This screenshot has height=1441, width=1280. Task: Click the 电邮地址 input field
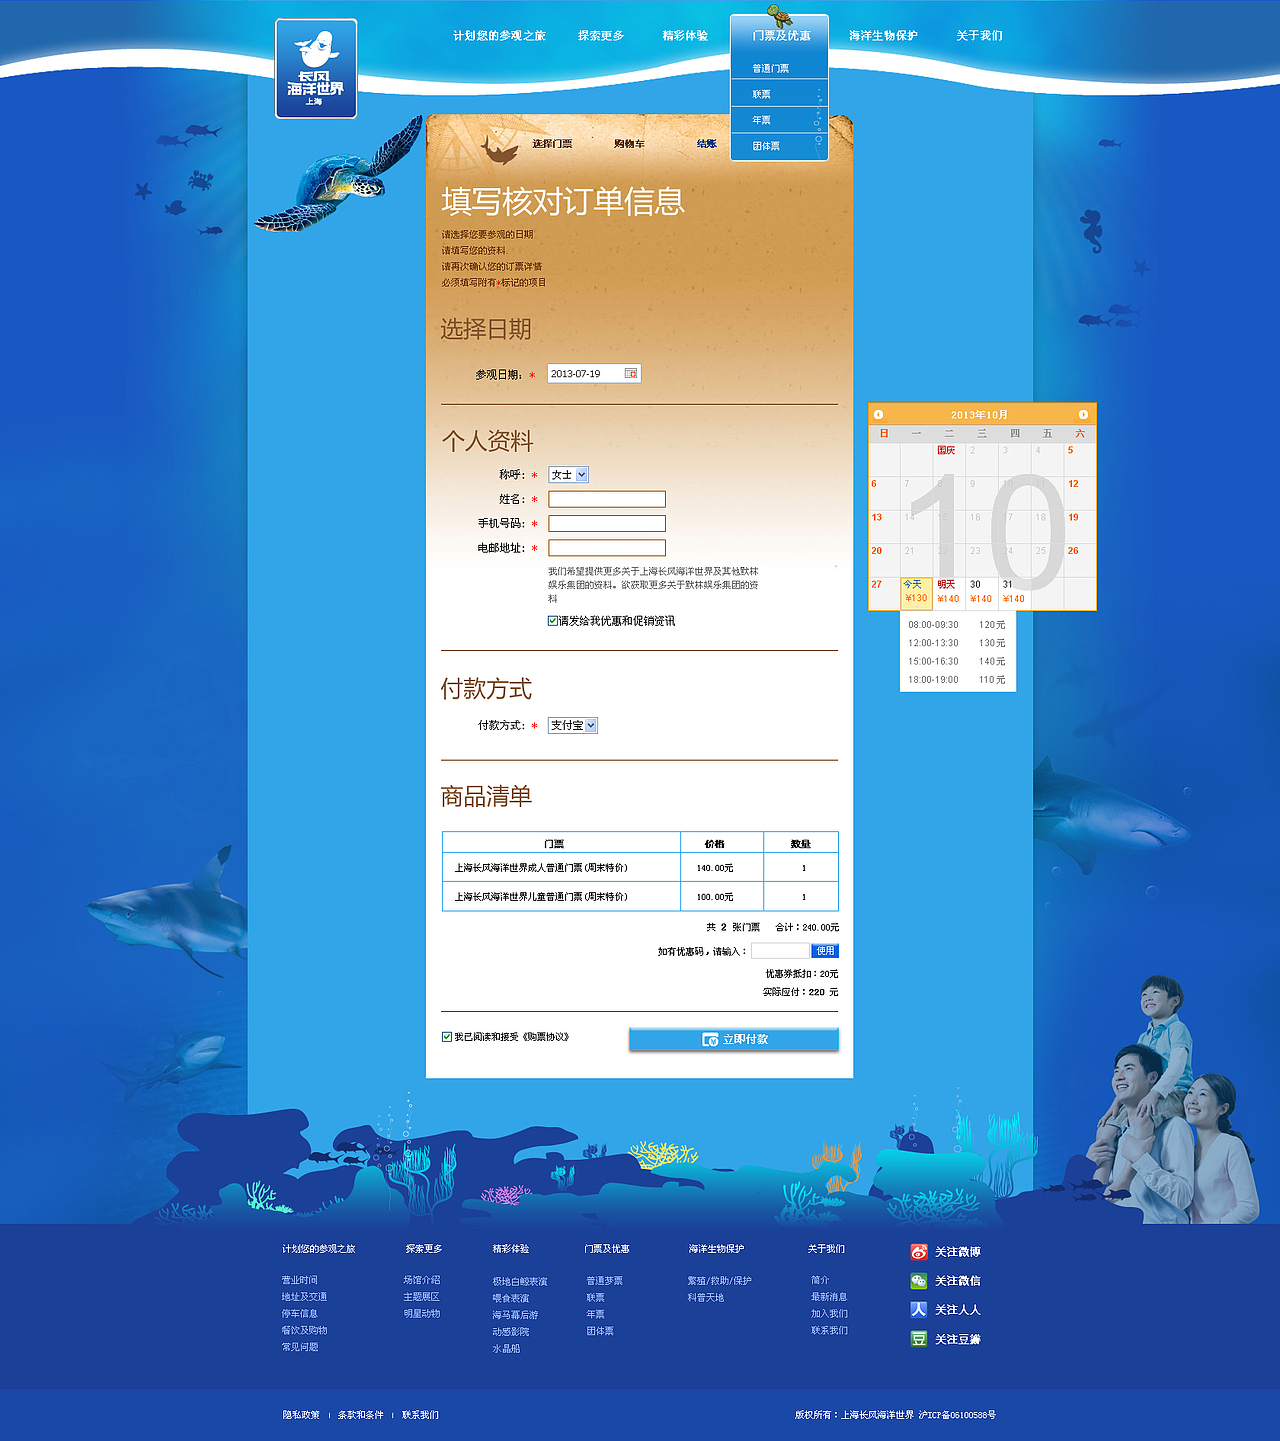[607, 548]
